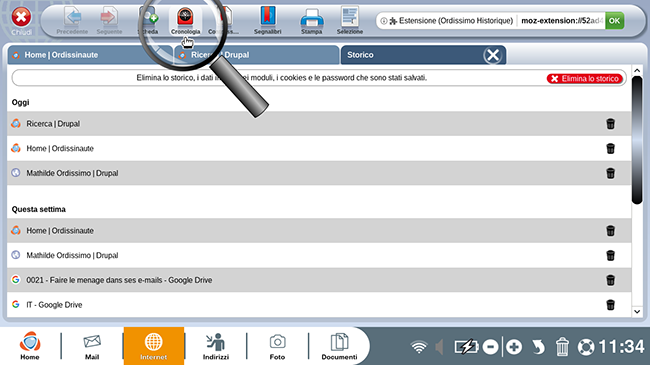Click the red Chiudi close icon
Image resolution: width=650 pixels, height=365 pixels.
(21, 17)
